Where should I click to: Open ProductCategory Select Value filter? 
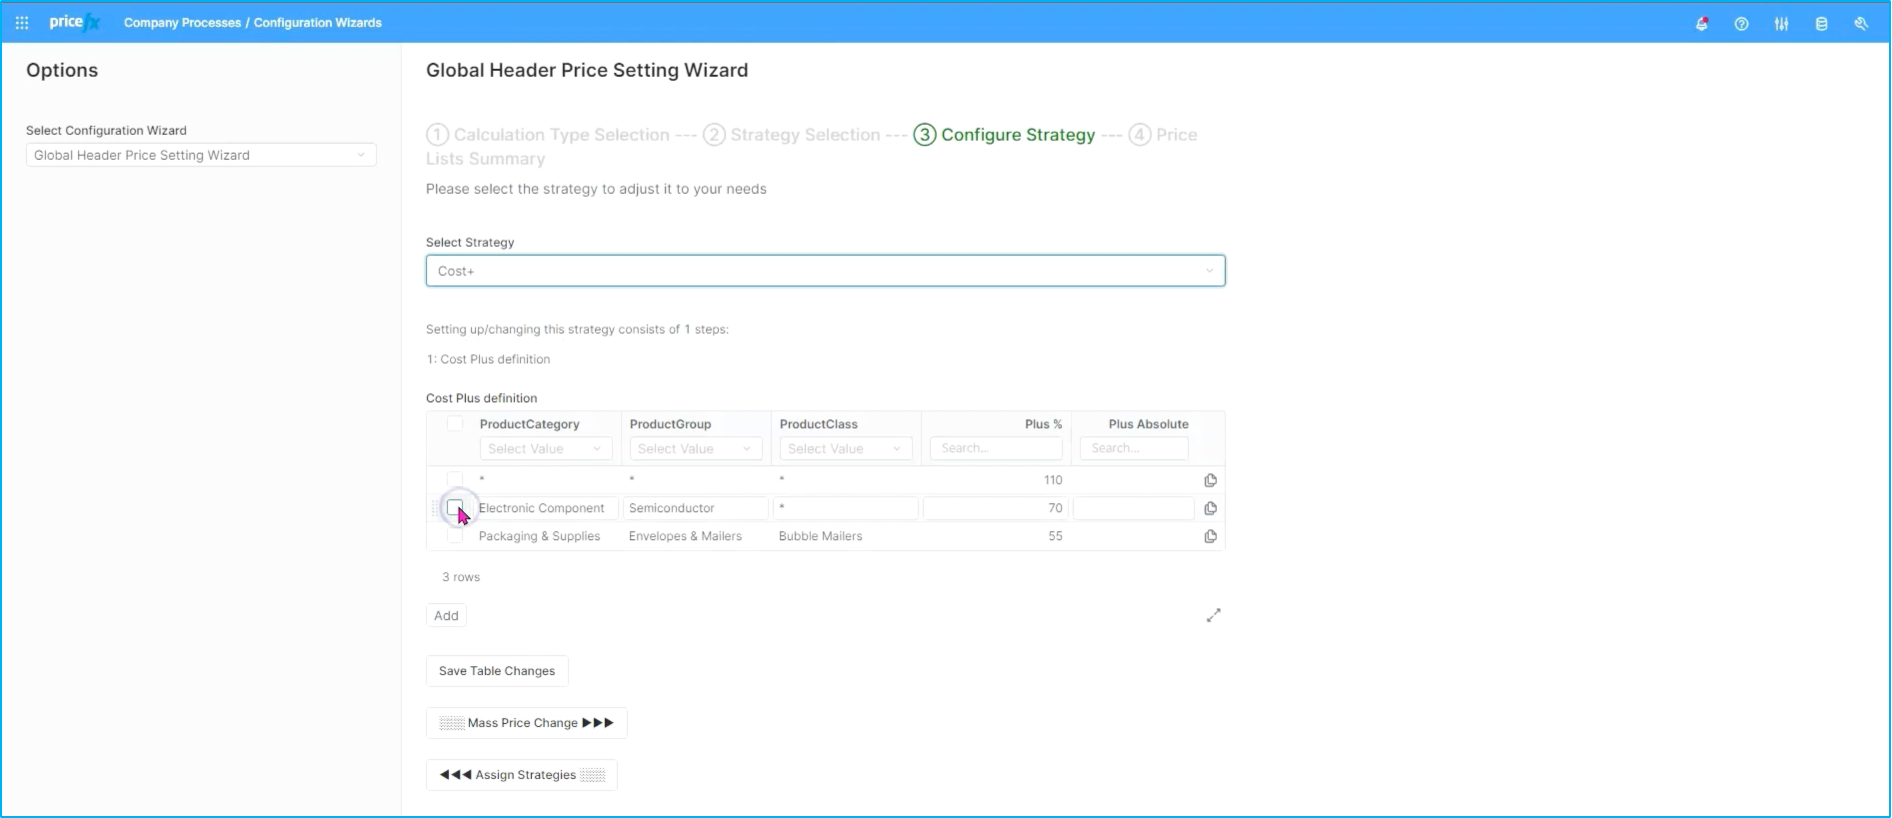pyautogui.click(x=546, y=449)
